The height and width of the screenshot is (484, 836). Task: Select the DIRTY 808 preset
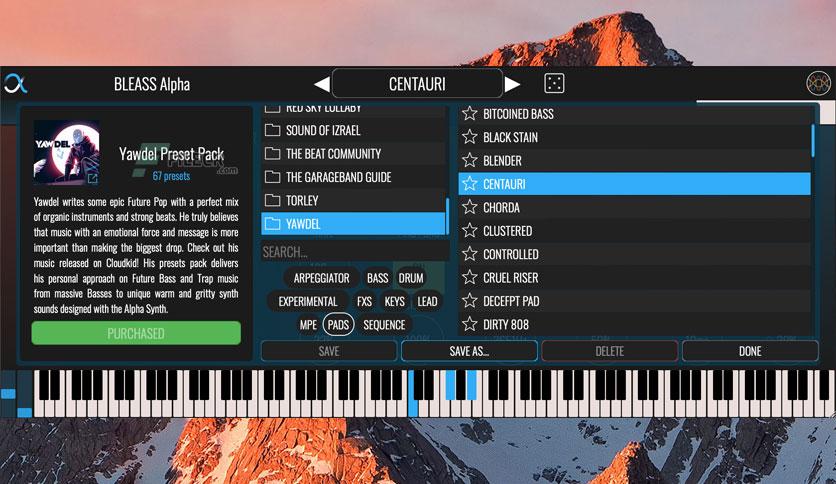point(634,324)
